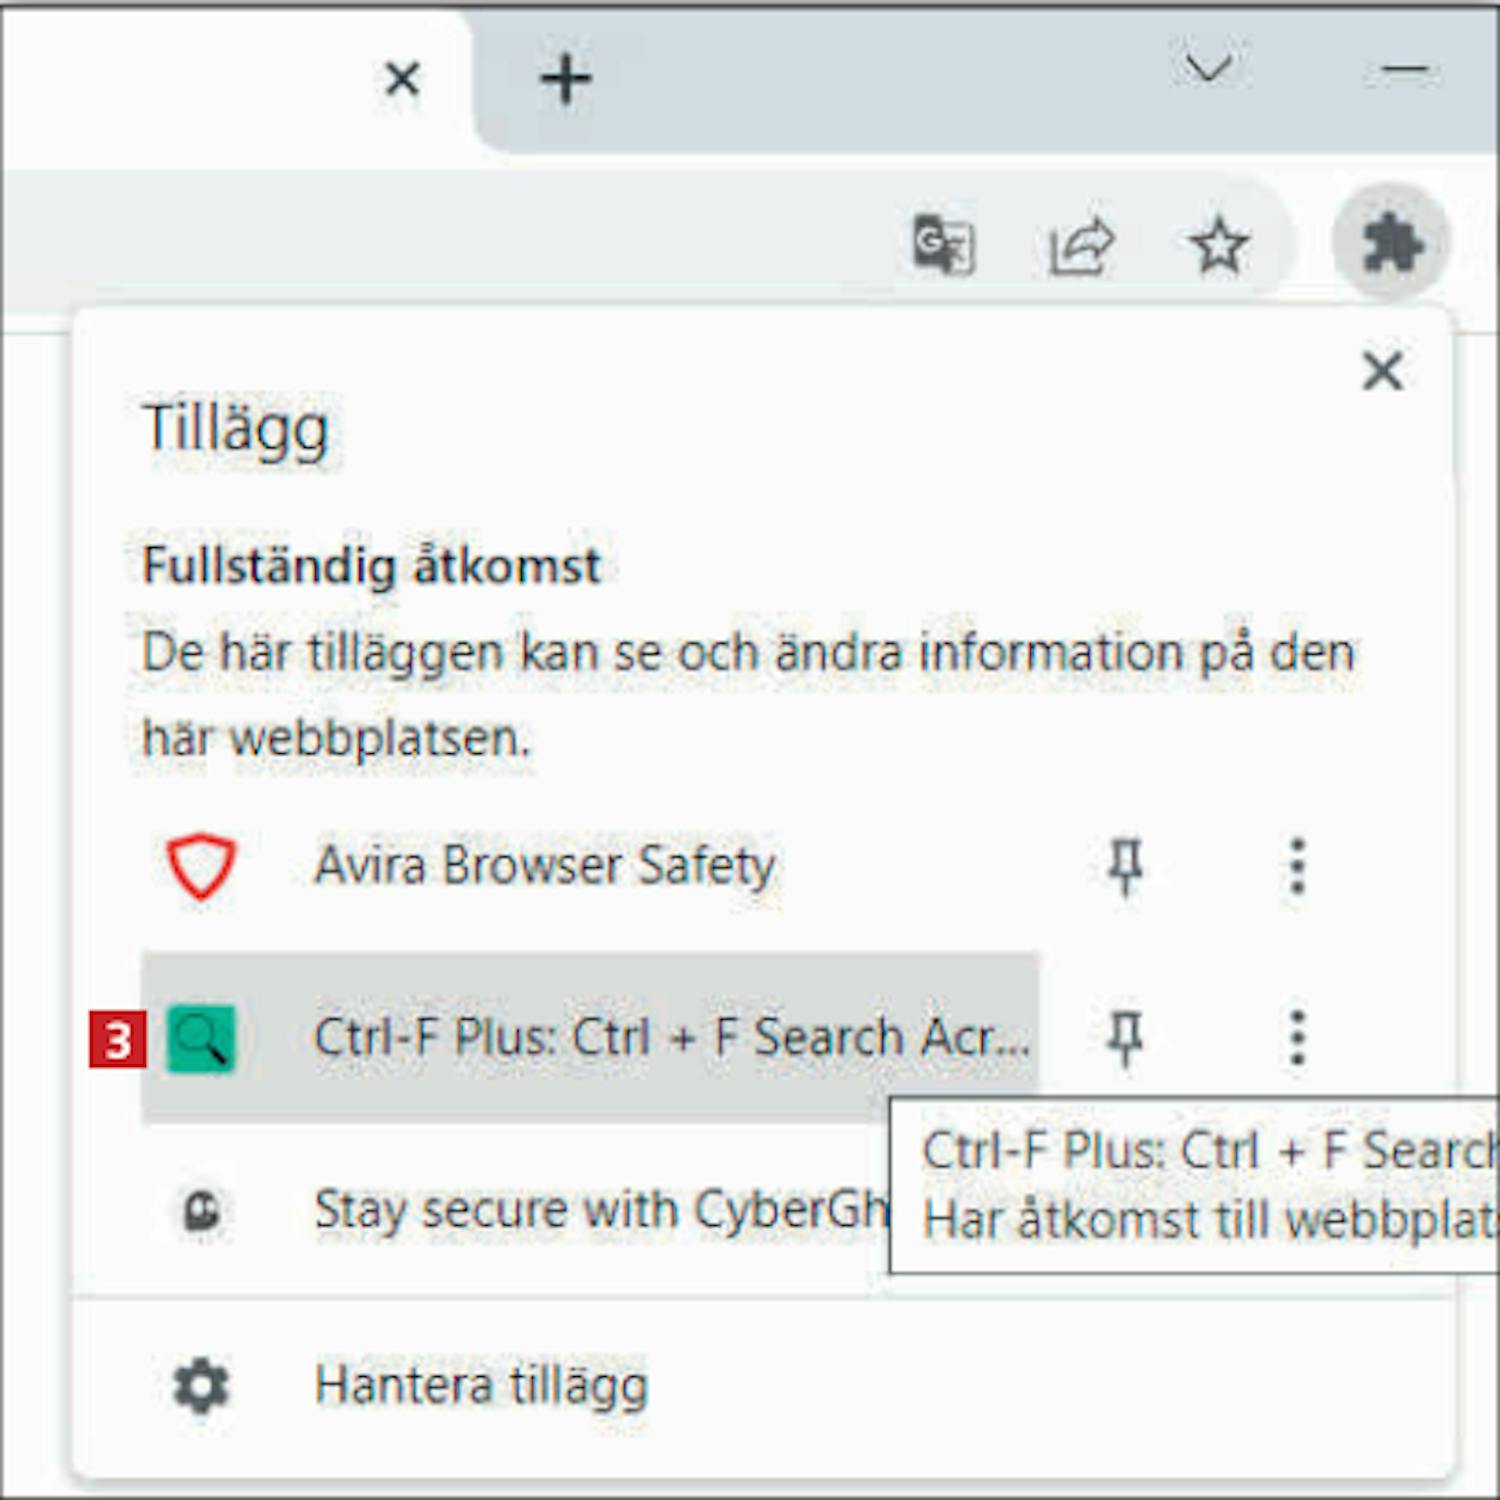Image resolution: width=1500 pixels, height=1500 pixels.
Task: Click the share page icon
Action: click(x=1081, y=245)
